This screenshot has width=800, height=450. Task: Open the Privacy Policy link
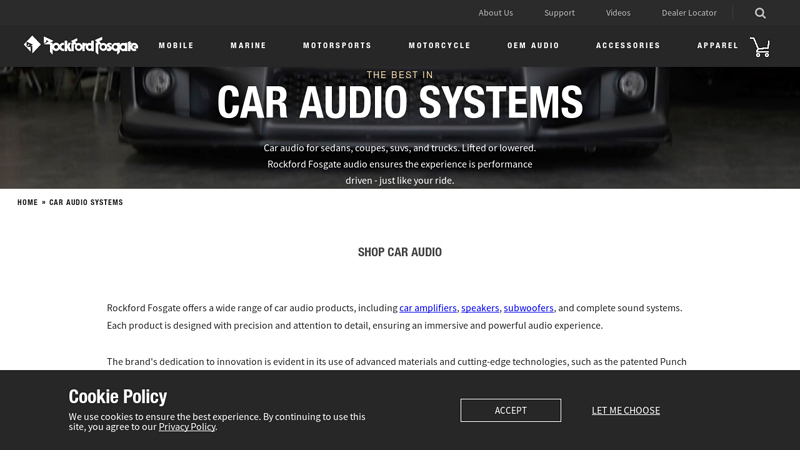(187, 427)
